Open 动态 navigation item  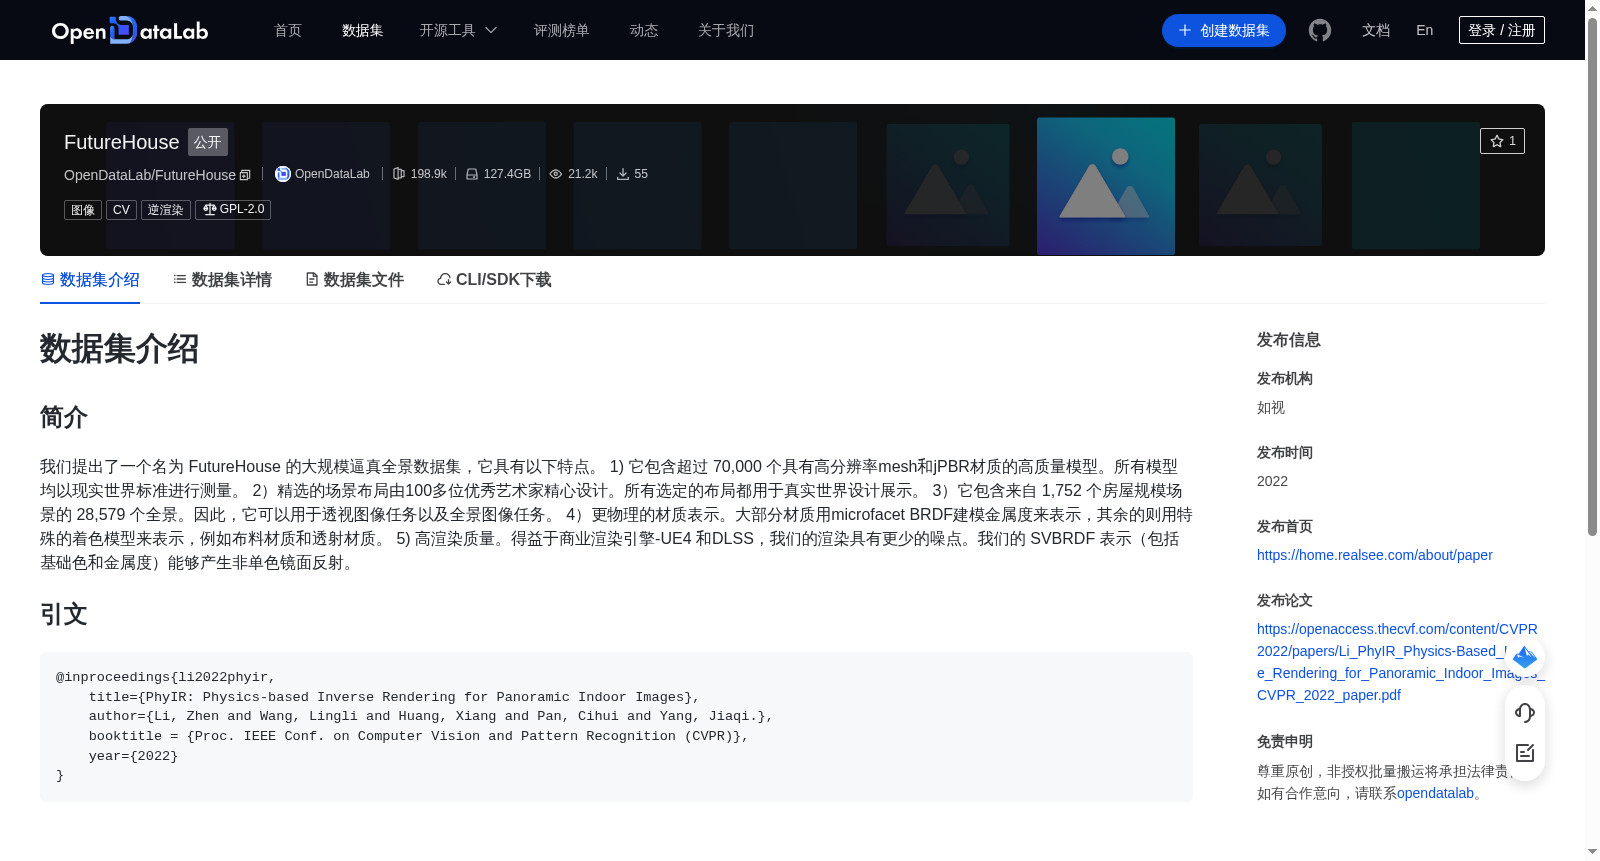tap(644, 30)
